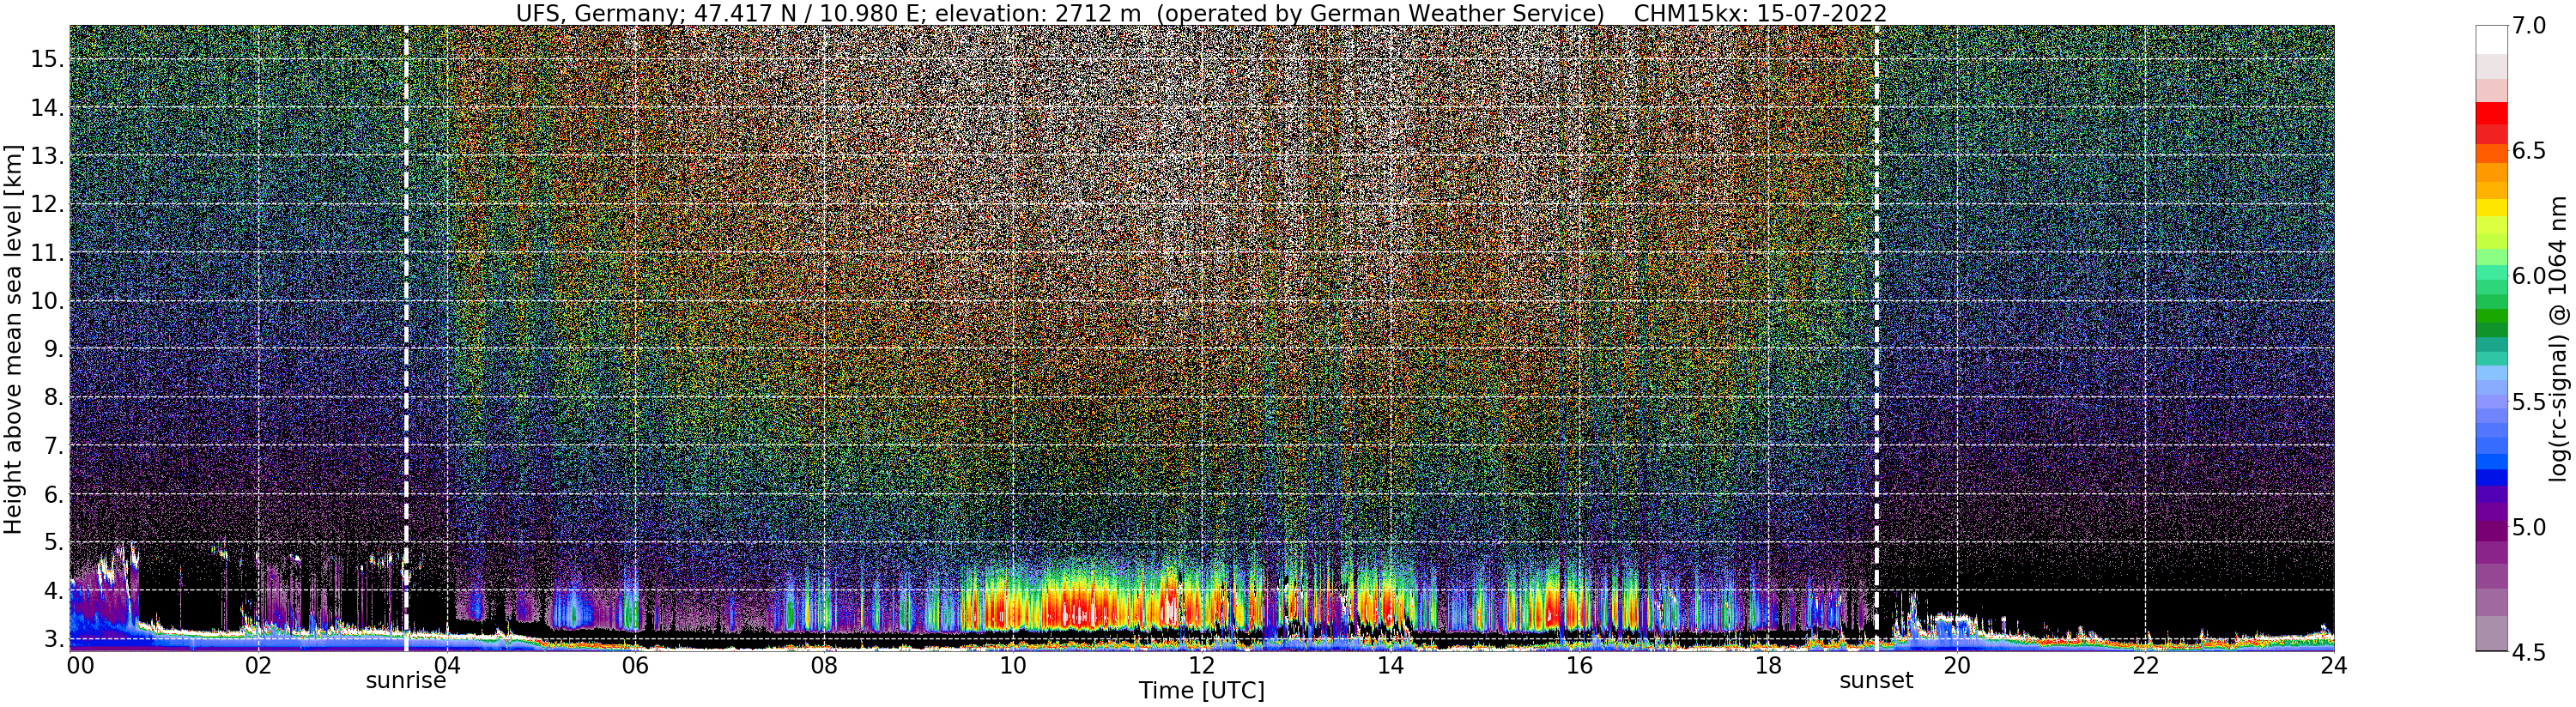Select the 'sunrise' label below the time axis
The width and height of the screenshot is (2576, 707).
pos(405,682)
